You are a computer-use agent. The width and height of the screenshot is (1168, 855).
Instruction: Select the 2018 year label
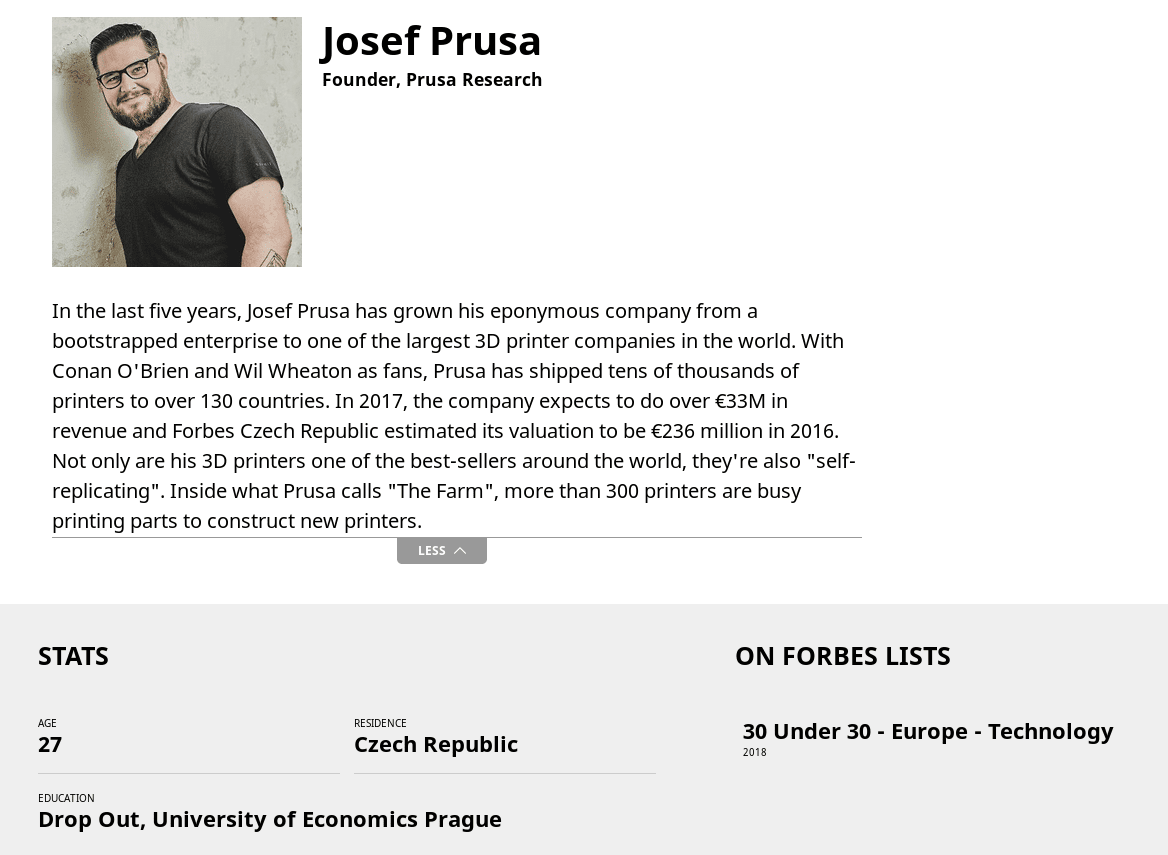pyautogui.click(x=754, y=750)
